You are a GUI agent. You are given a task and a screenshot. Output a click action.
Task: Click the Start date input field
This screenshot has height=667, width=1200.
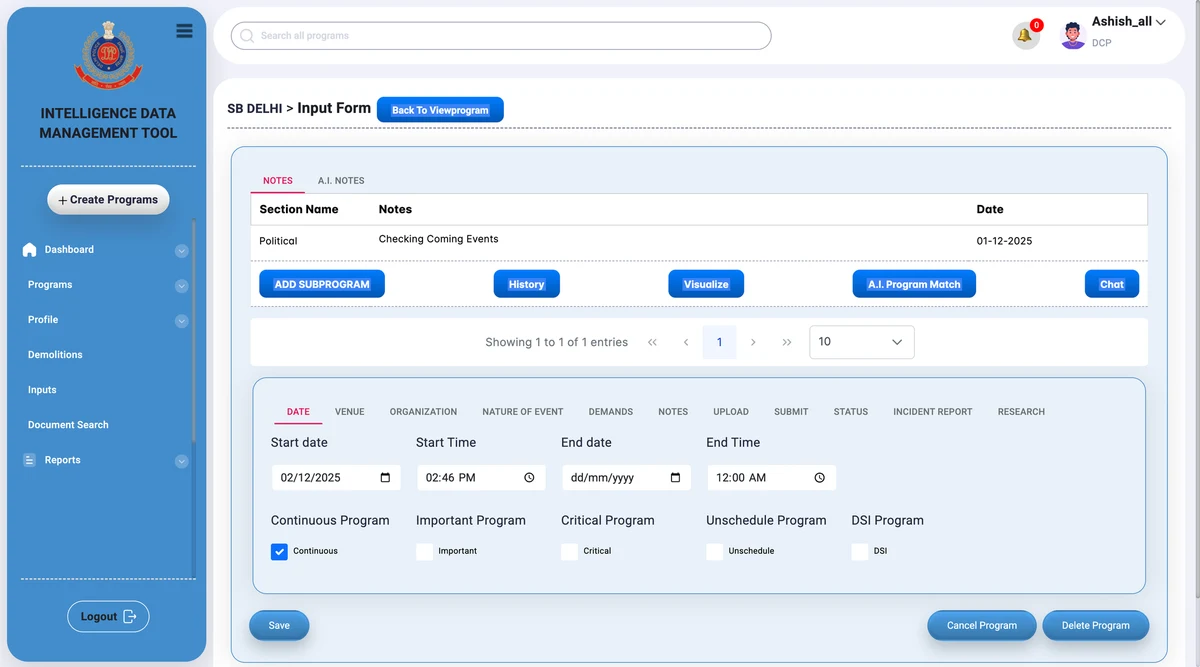(x=336, y=478)
